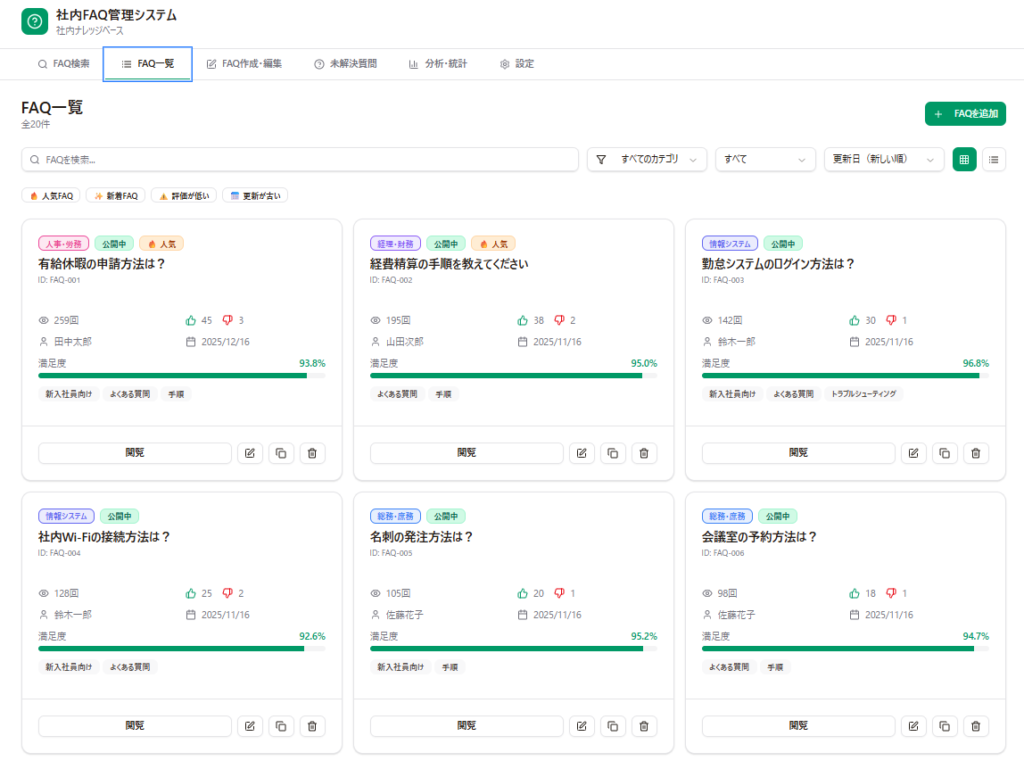Go to the 未解決質問 tab
Image resolution: width=1024 pixels, height=761 pixels.
coord(345,64)
